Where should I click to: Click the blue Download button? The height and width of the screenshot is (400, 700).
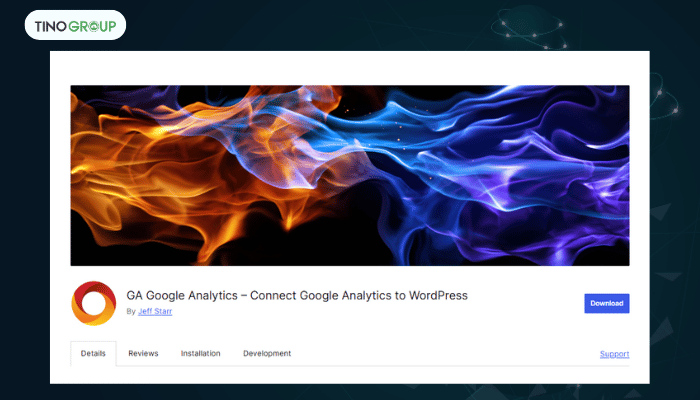(607, 303)
